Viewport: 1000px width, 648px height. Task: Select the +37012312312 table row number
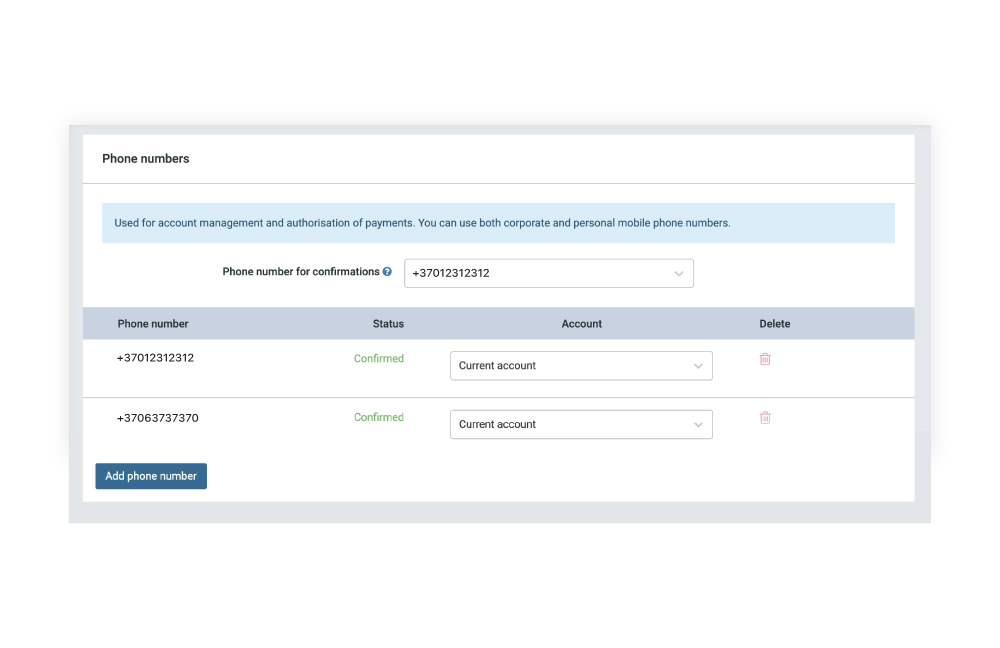(x=155, y=358)
